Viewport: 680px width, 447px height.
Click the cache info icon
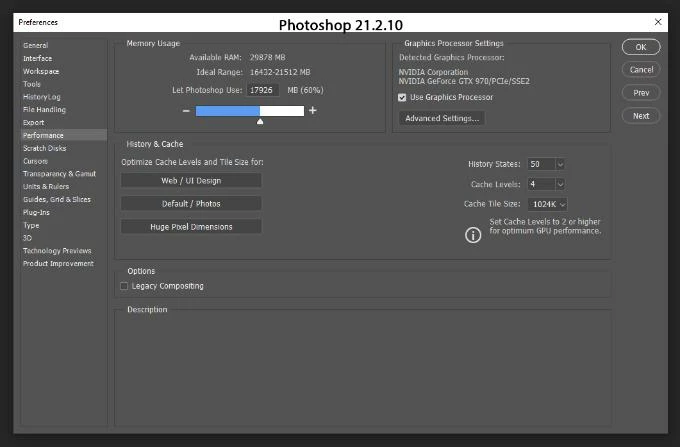[473, 235]
